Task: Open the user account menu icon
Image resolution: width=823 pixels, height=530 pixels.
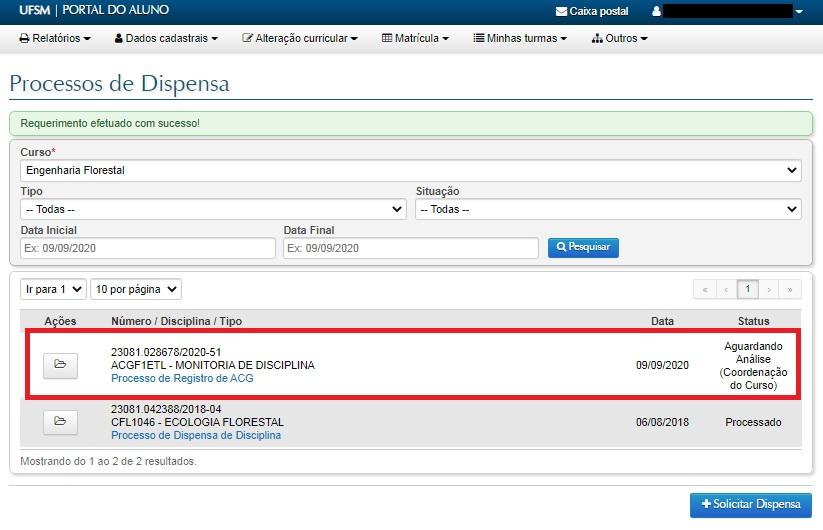Action: [656, 11]
